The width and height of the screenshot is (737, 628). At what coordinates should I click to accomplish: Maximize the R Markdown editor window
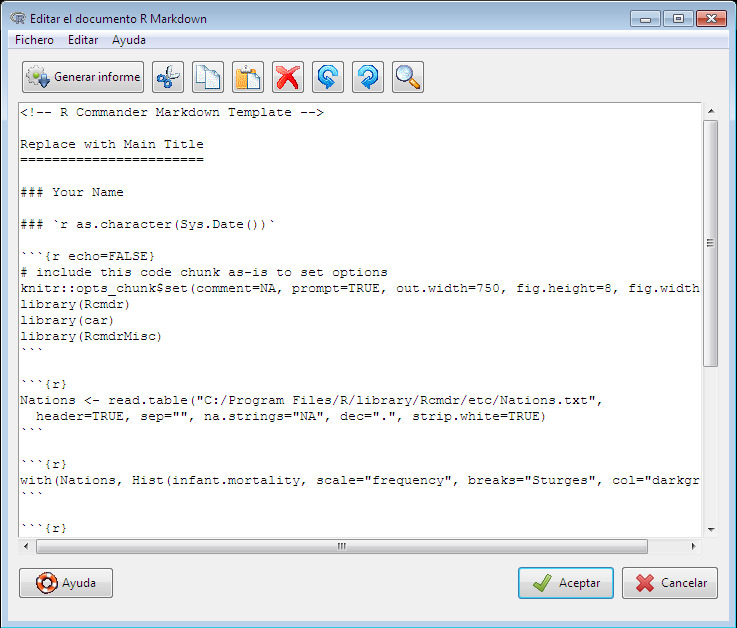click(x=678, y=19)
